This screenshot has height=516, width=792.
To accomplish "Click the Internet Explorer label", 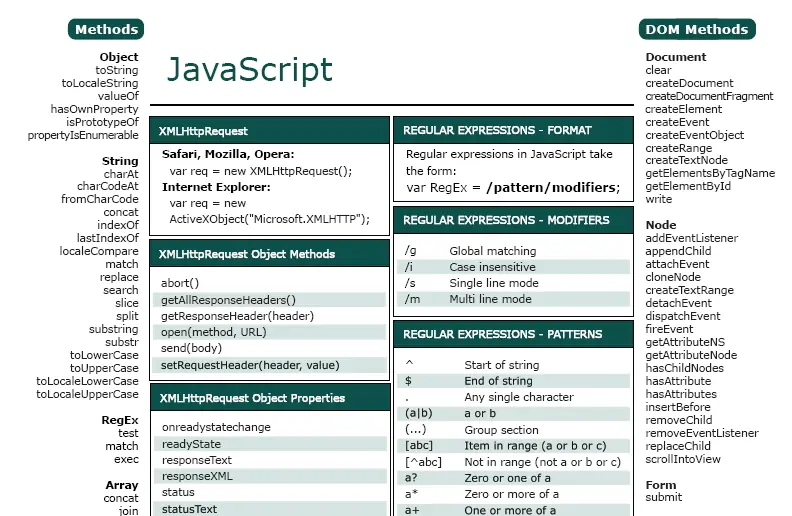I will [216, 187].
